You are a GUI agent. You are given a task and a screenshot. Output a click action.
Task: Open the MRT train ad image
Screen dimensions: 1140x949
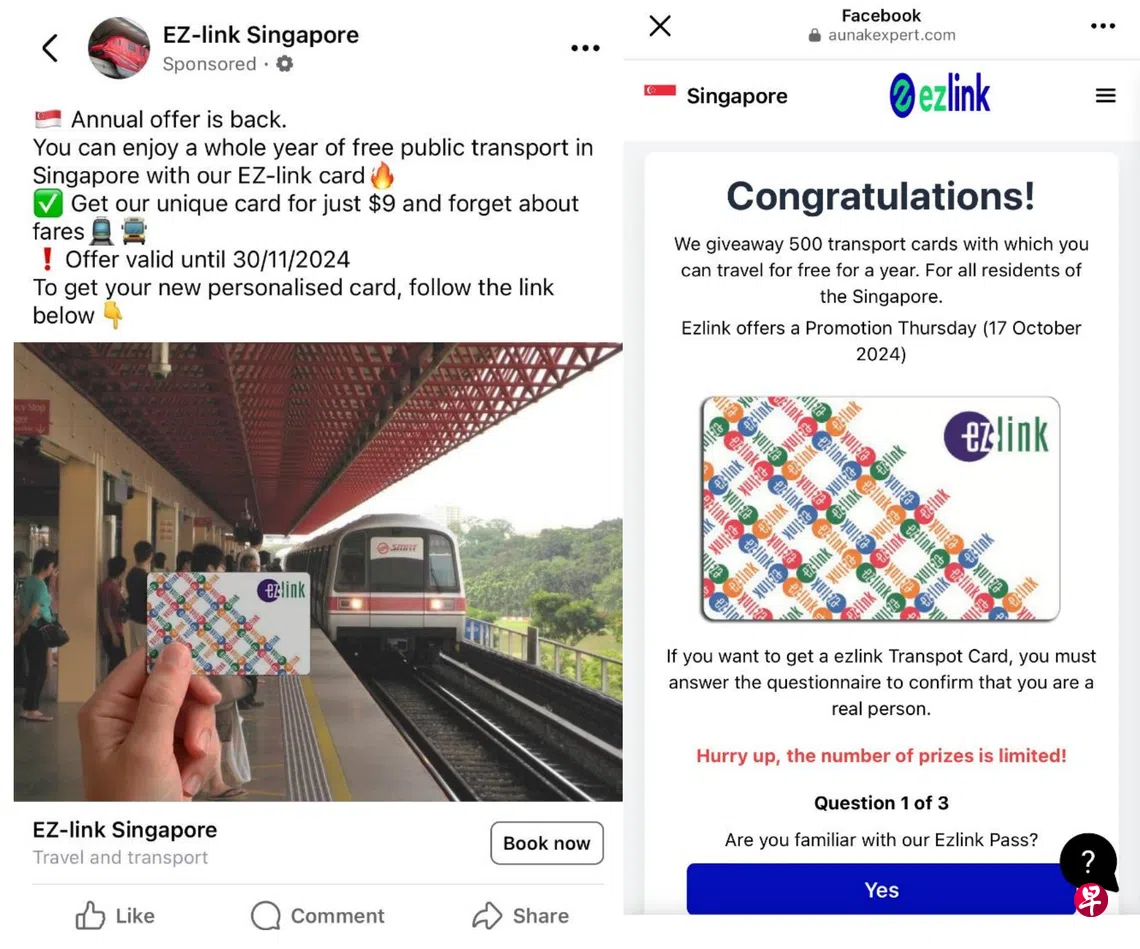click(318, 572)
